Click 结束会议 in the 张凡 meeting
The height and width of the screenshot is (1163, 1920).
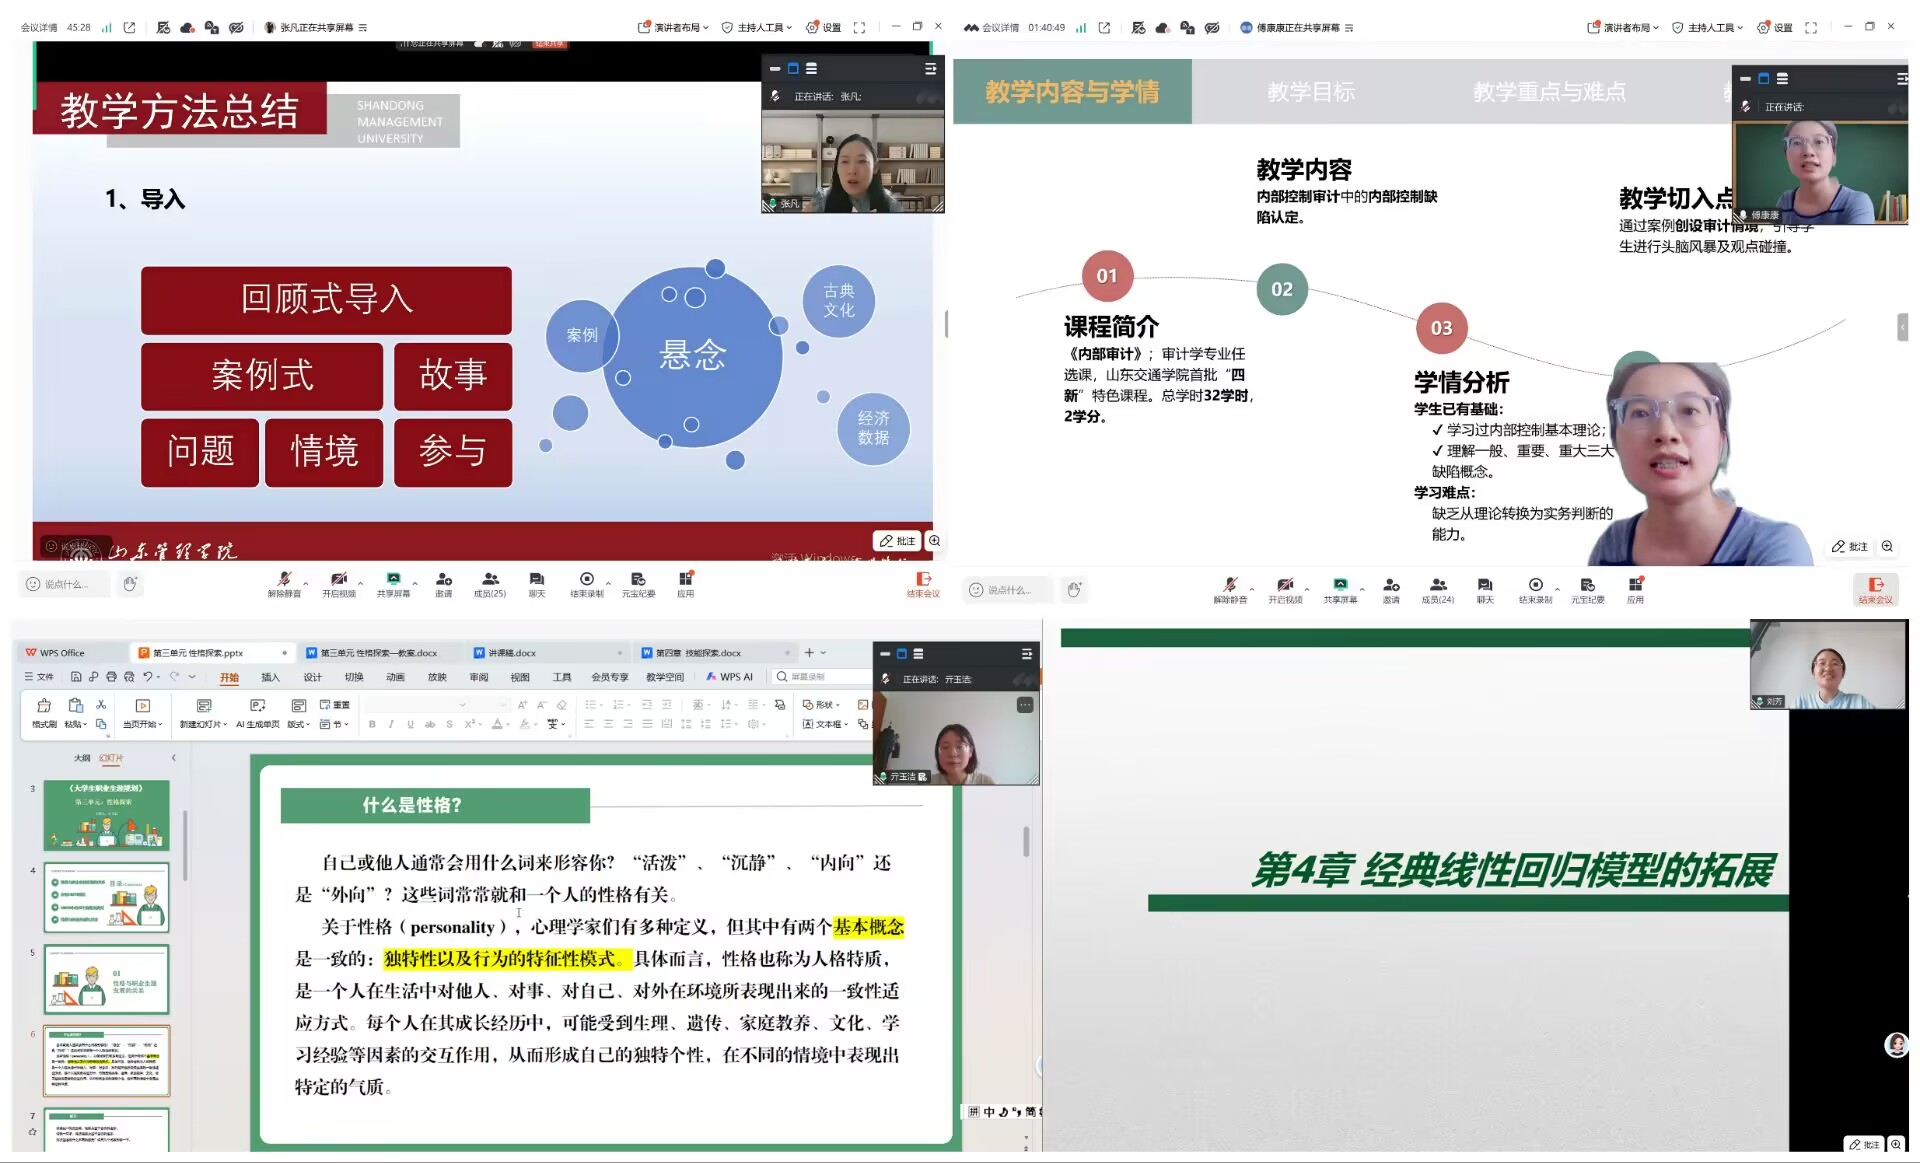(x=923, y=584)
